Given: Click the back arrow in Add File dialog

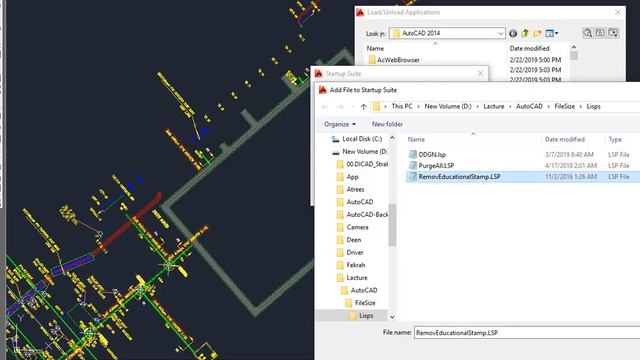Looking at the screenshot, I should click(x=325, y=107).
